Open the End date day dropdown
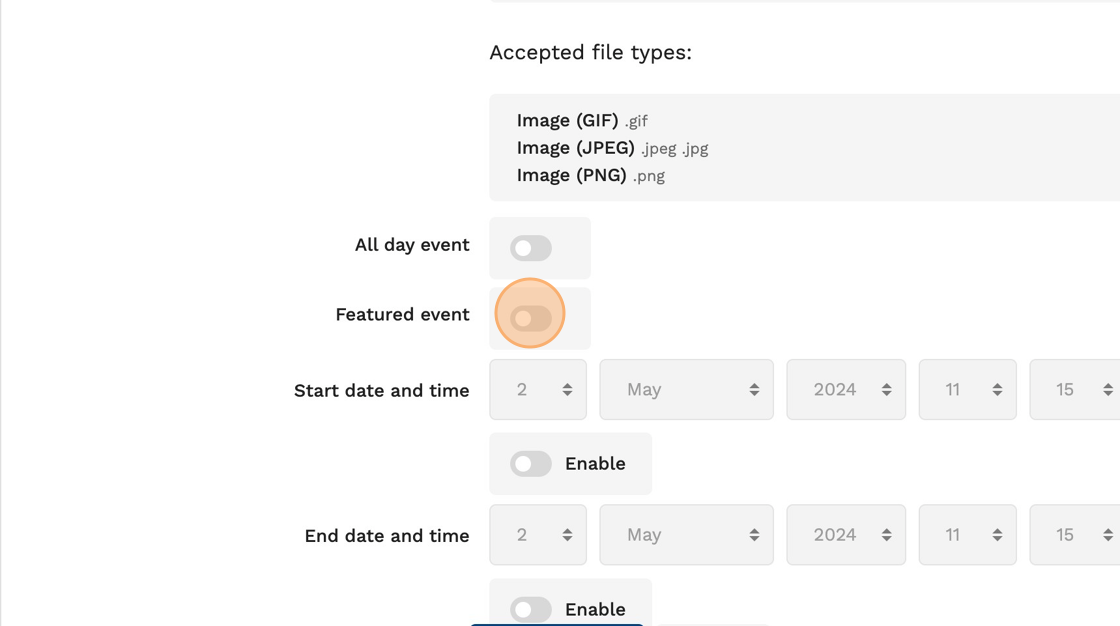1120x626 pixels. 538,535
